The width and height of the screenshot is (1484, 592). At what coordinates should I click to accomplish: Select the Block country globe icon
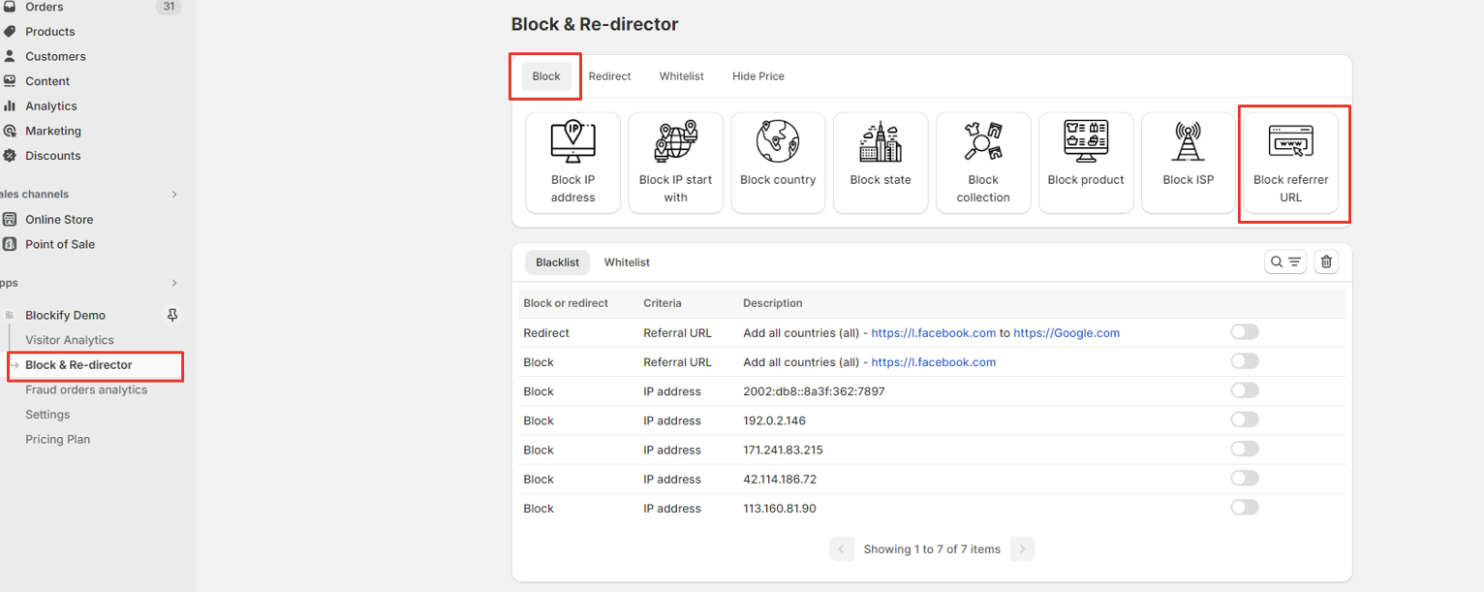tap(778, 141)
